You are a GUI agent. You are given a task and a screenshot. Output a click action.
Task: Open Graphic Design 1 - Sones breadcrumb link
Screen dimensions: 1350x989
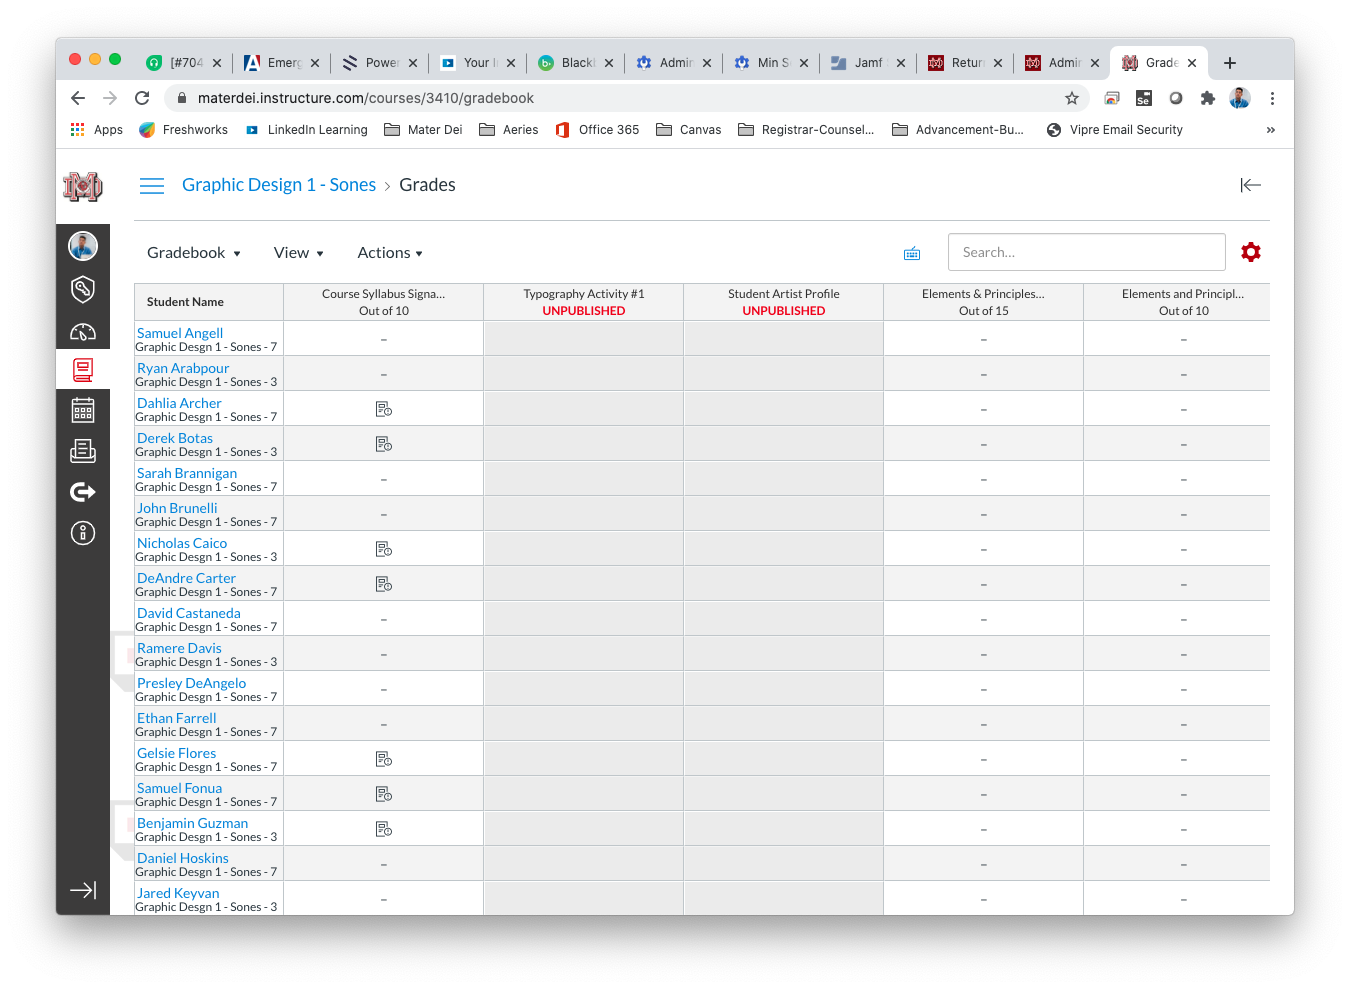coord(279,185)
